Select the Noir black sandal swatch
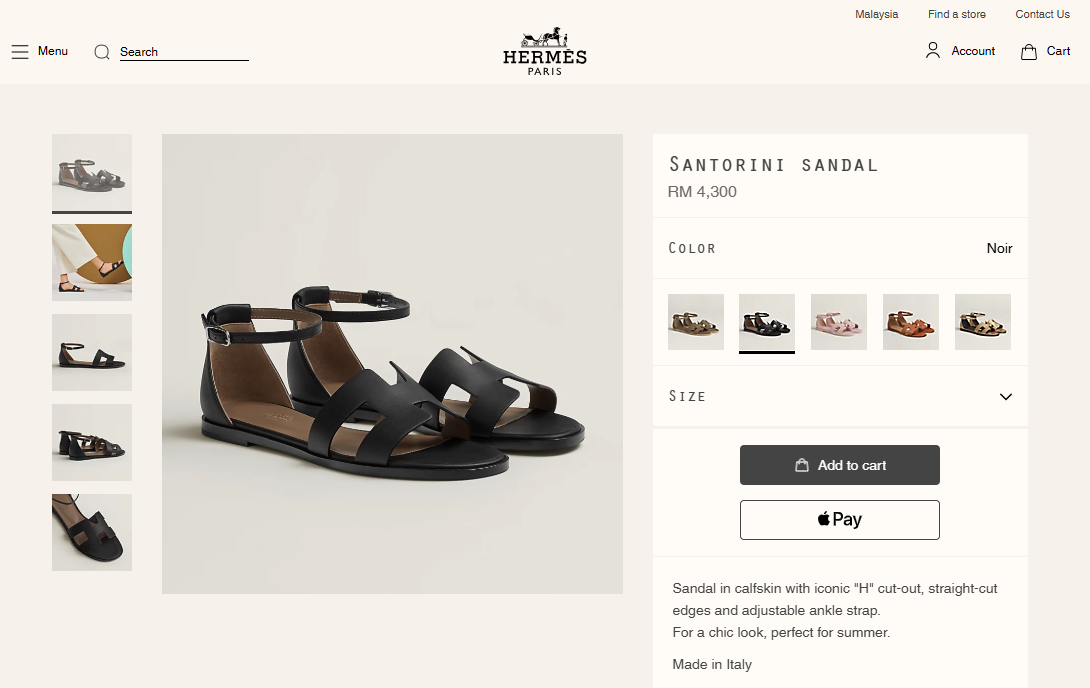Screen dimensions: 1090x688 click(767, 322)
